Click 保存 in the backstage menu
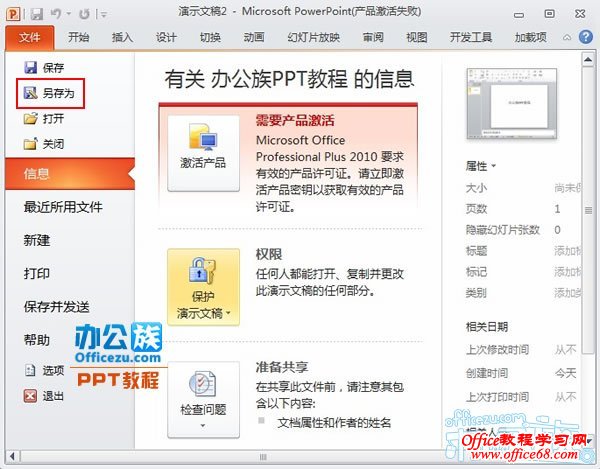The width and height of the screenshot is (600, 469). [x=44, y=68]
